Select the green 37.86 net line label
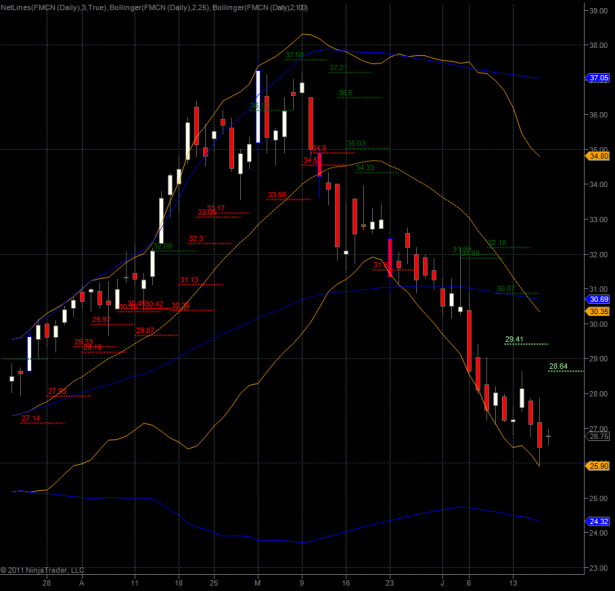This screenshot has width=615, height=591. click(x=294, y=54)
